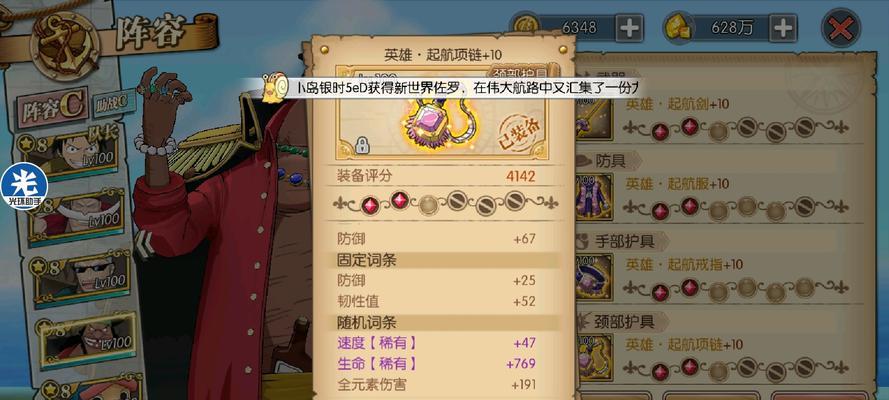
Task: Select Whitebeard hero portrait in lineup
Action: (x=77, y=218)
